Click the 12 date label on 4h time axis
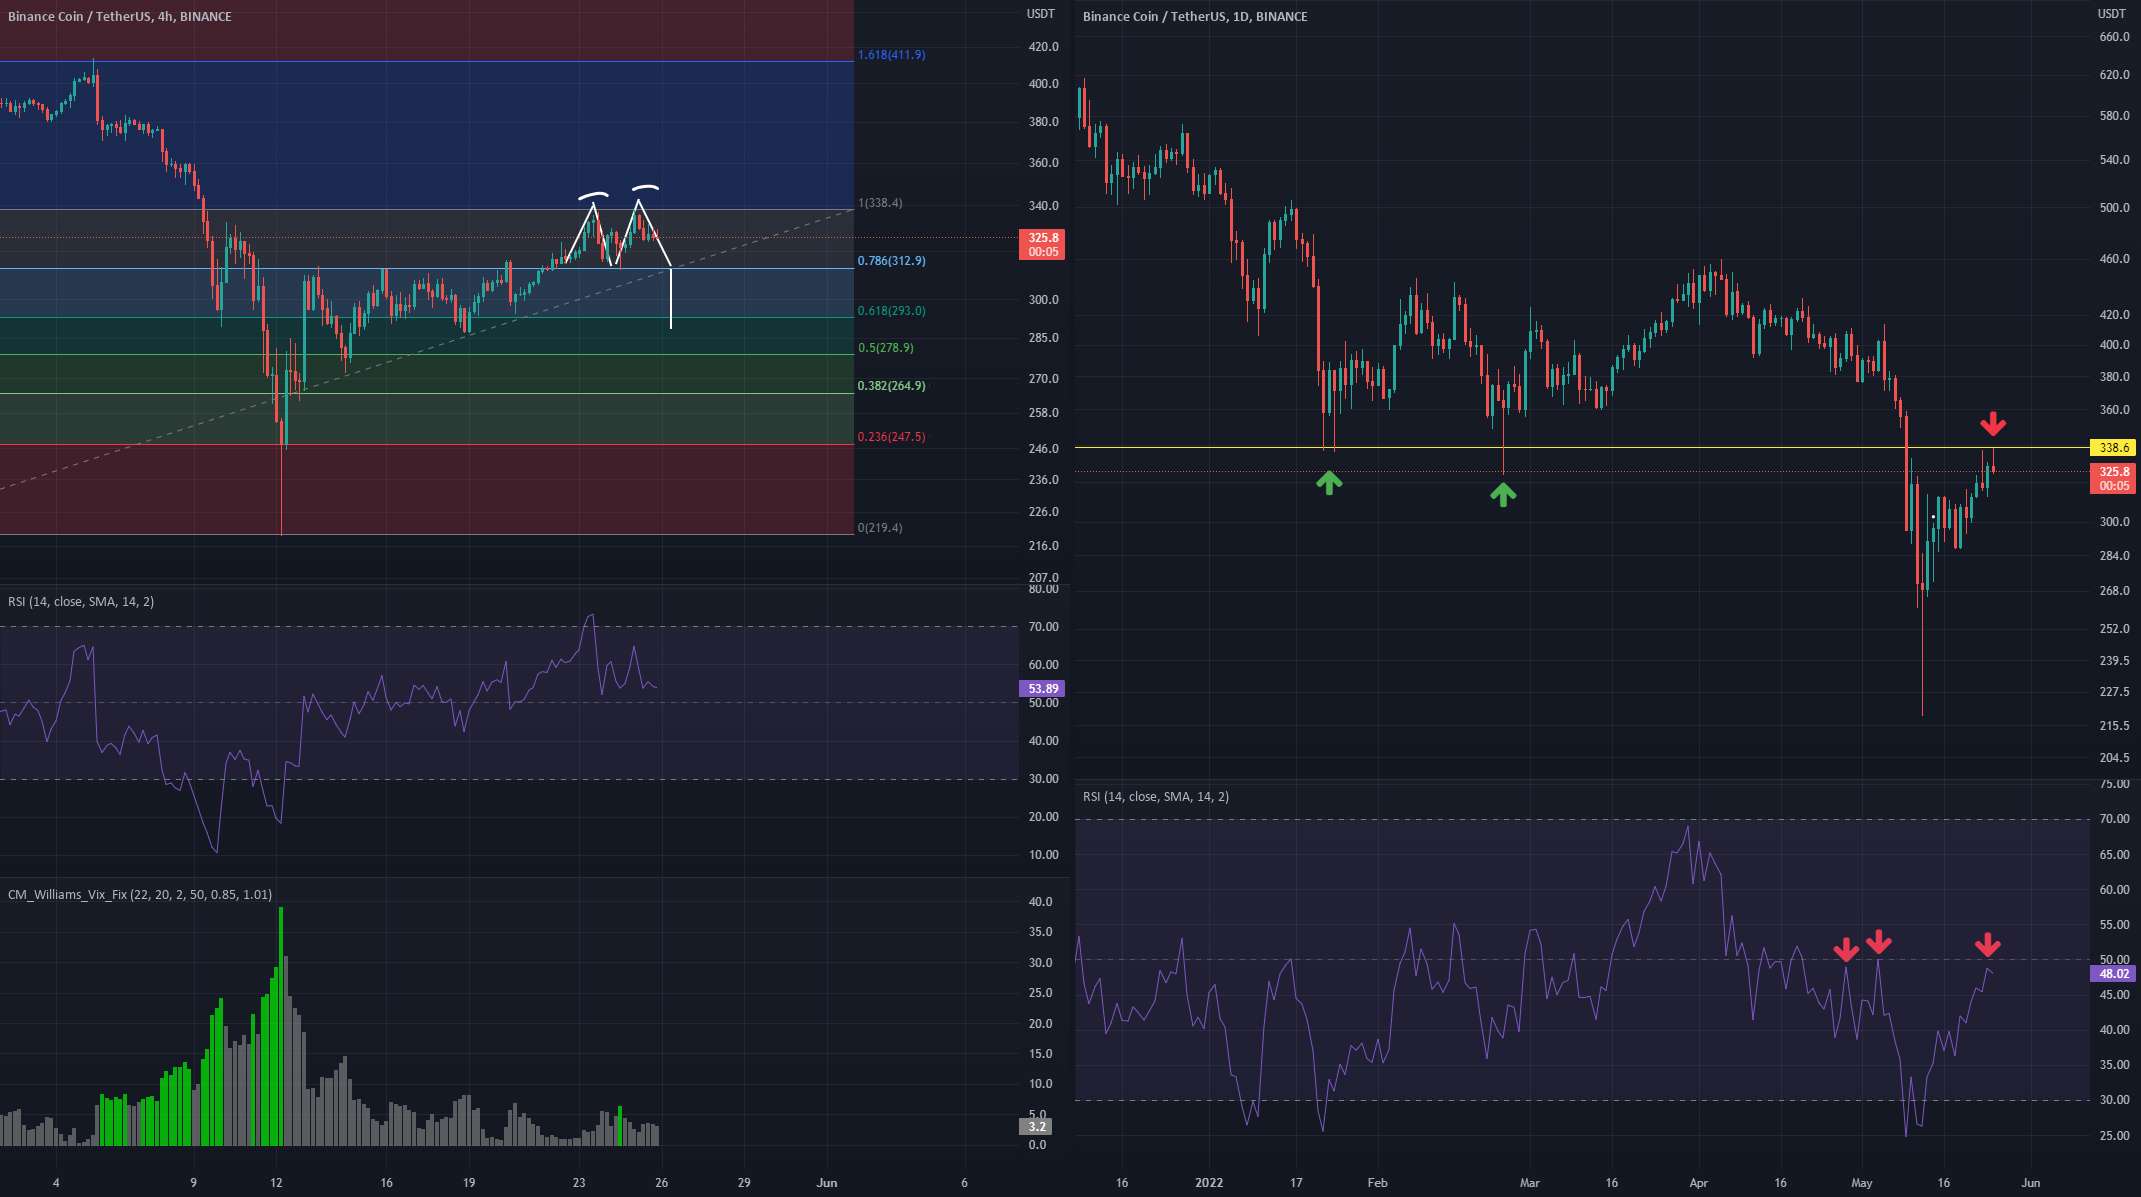 point(276,1183)
